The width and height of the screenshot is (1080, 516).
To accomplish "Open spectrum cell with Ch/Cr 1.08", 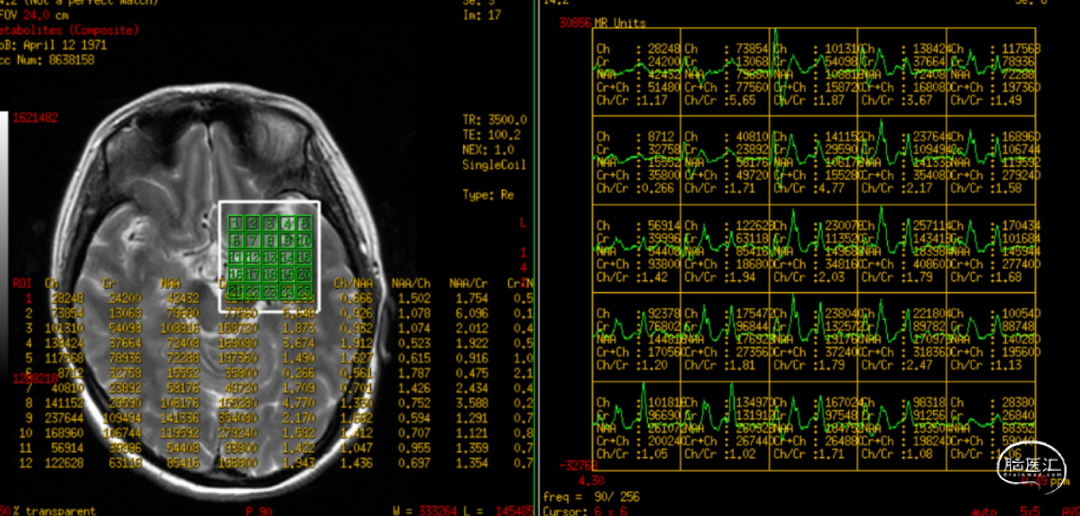I will [x=902, y=426].
